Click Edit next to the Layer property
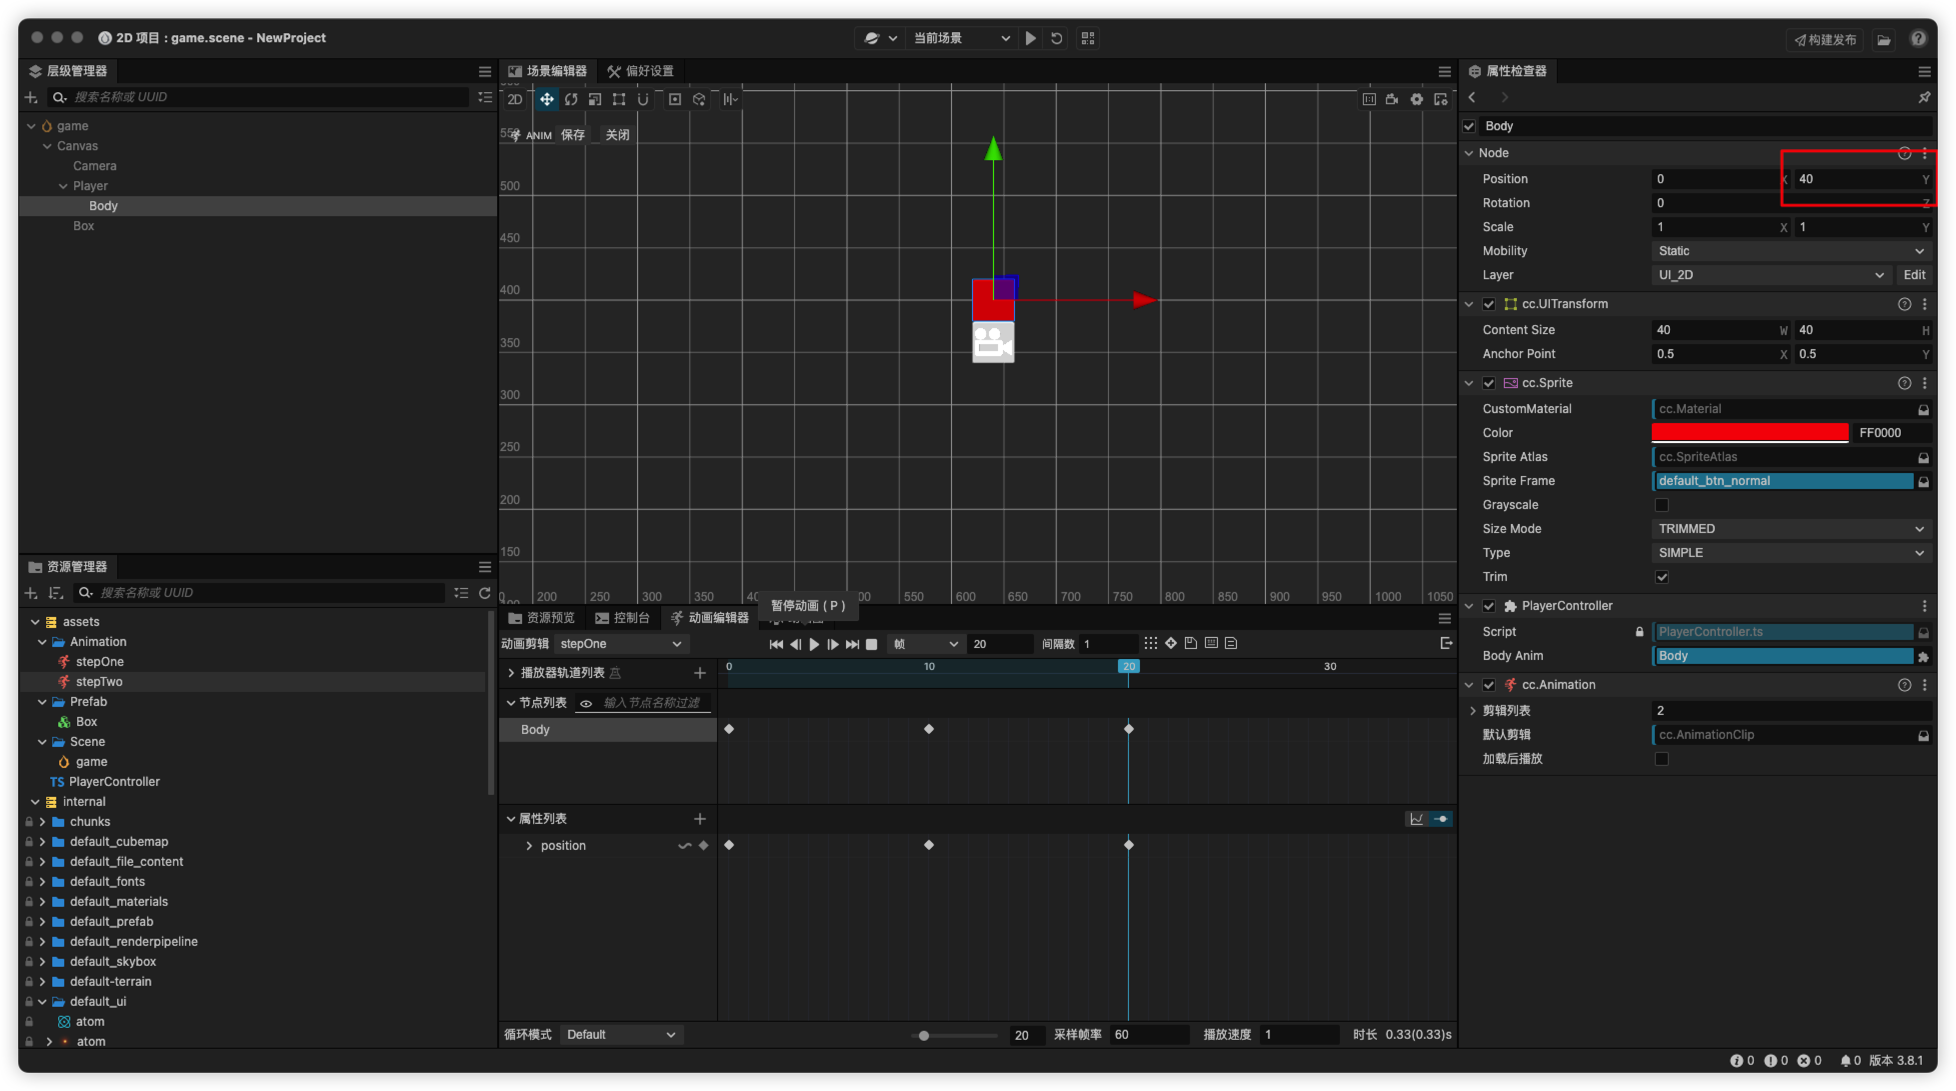 1914,274
